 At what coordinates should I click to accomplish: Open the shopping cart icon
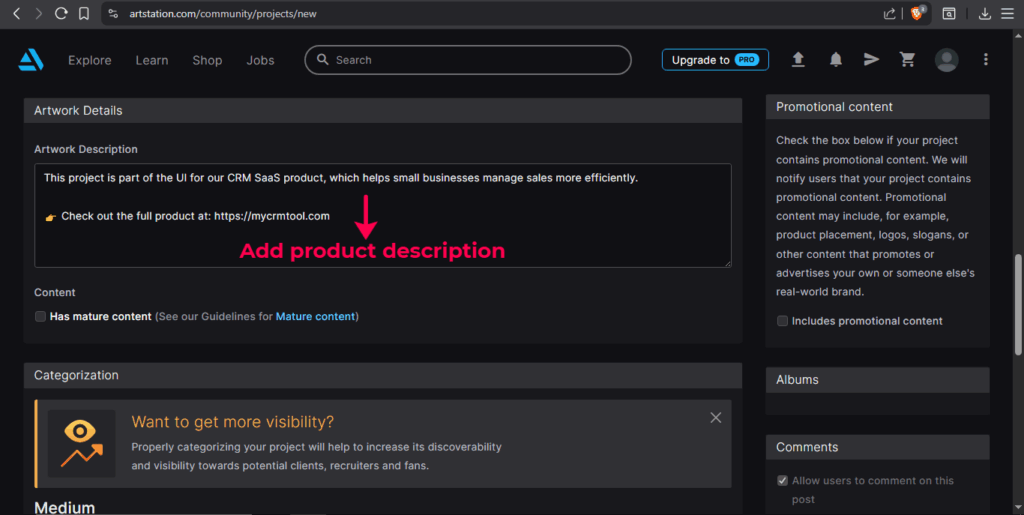coord(907,60)
